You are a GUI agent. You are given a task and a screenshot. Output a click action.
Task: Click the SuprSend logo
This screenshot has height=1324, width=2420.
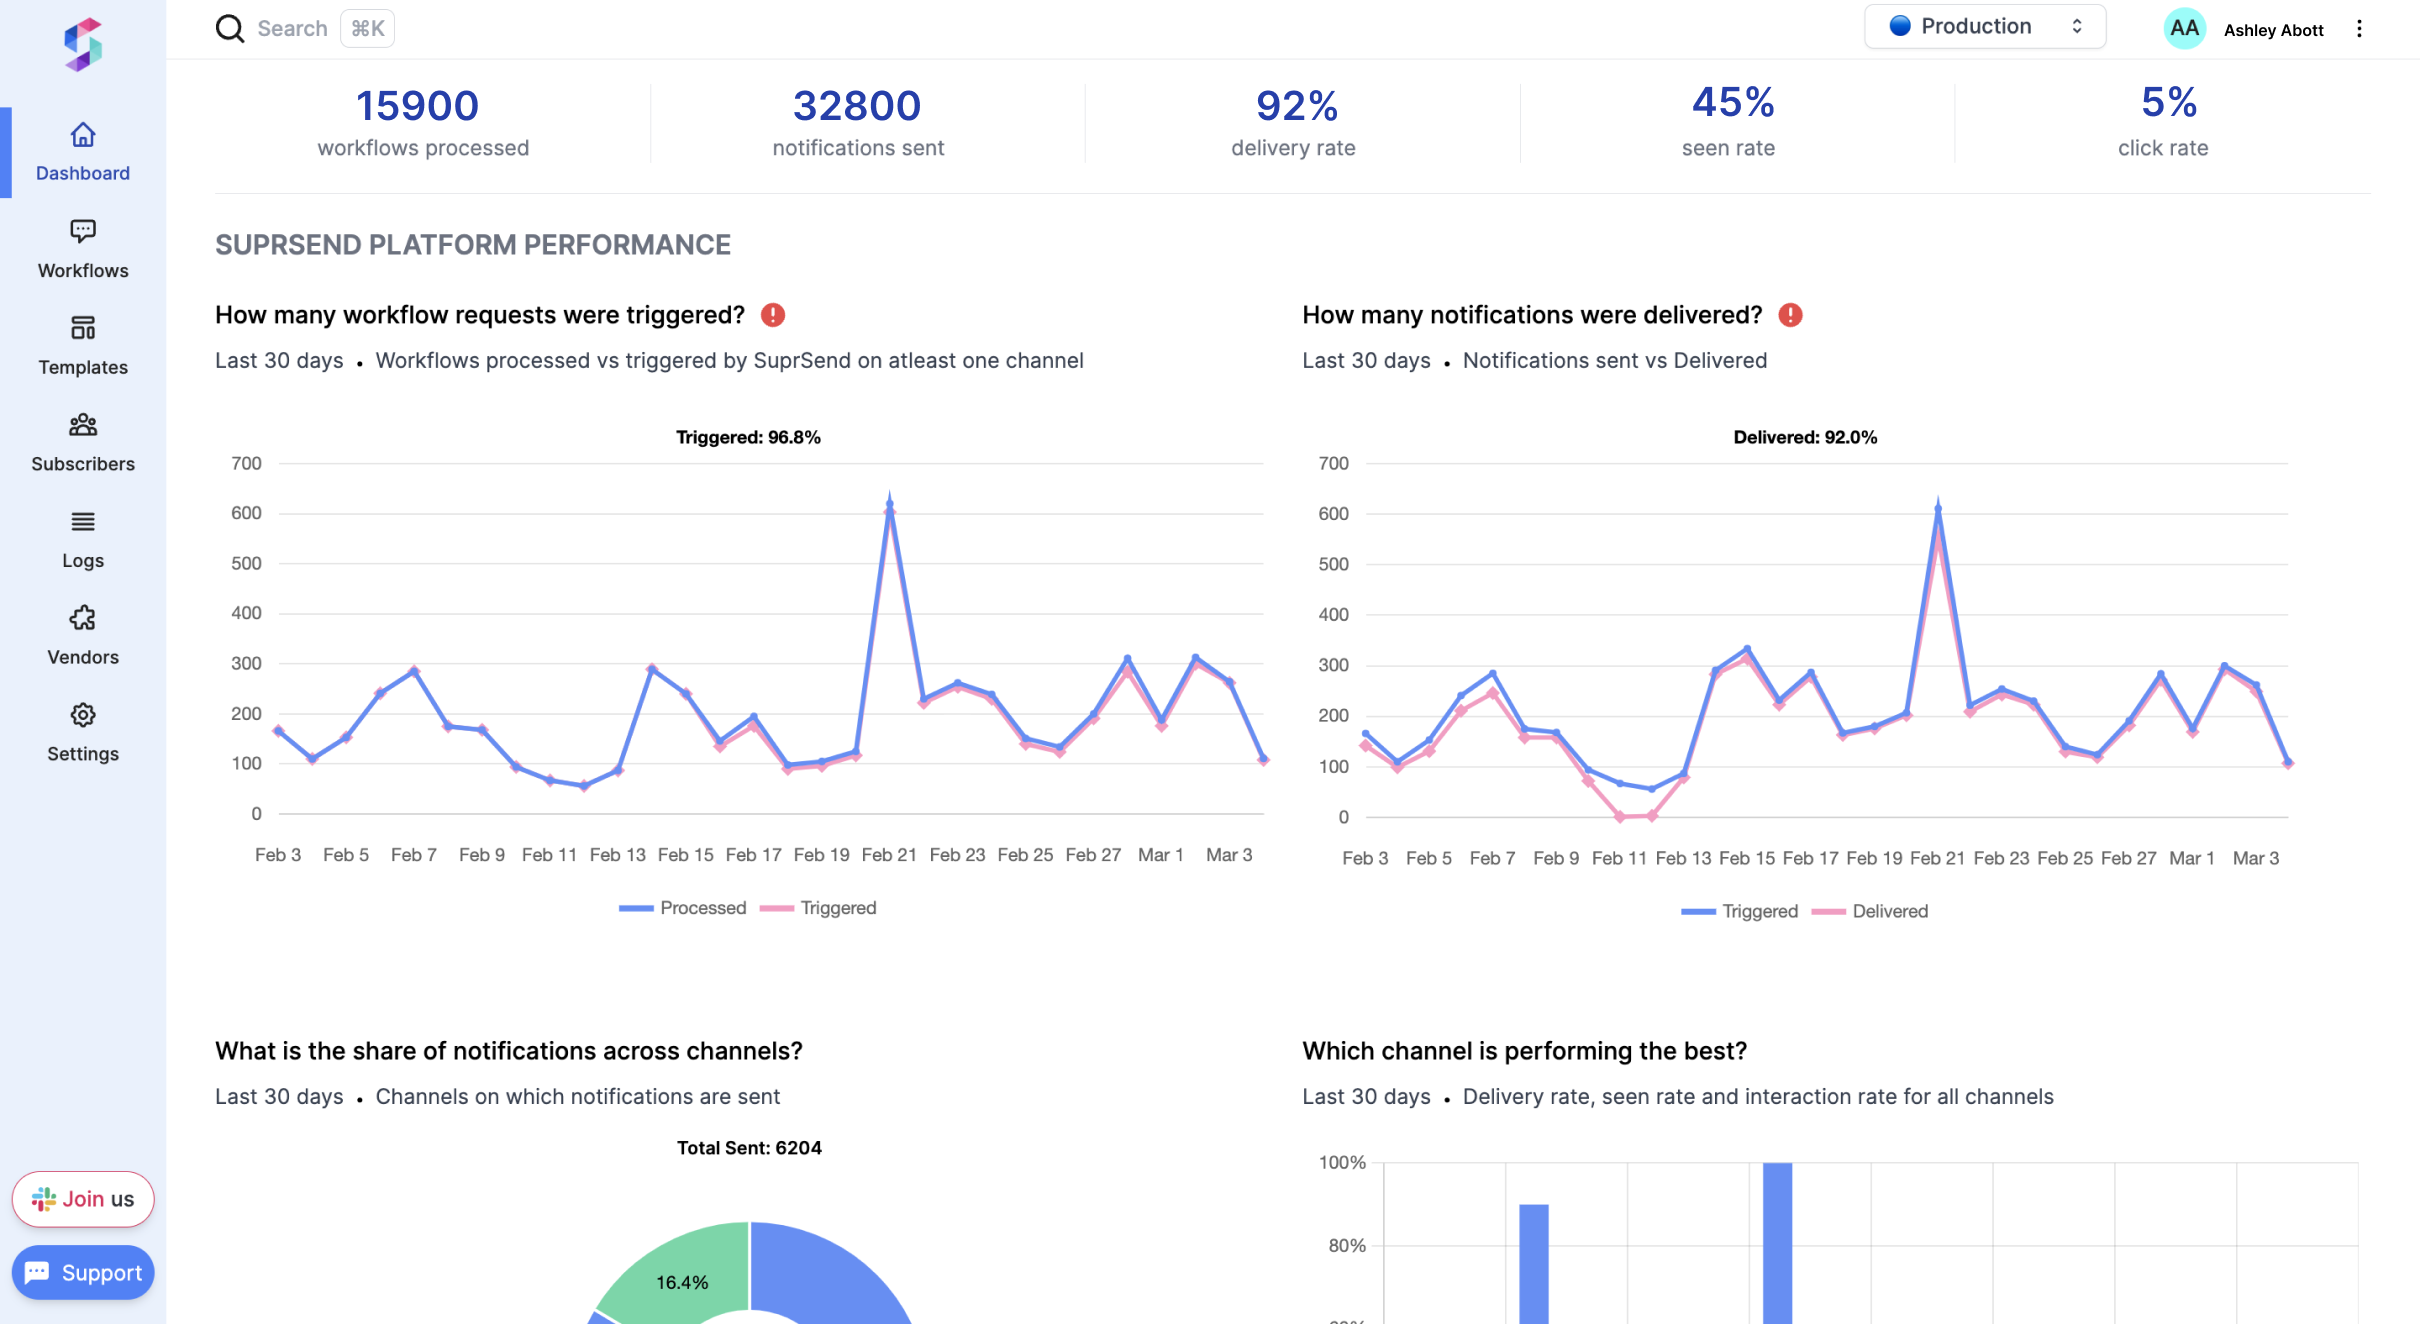click(82, 42)
